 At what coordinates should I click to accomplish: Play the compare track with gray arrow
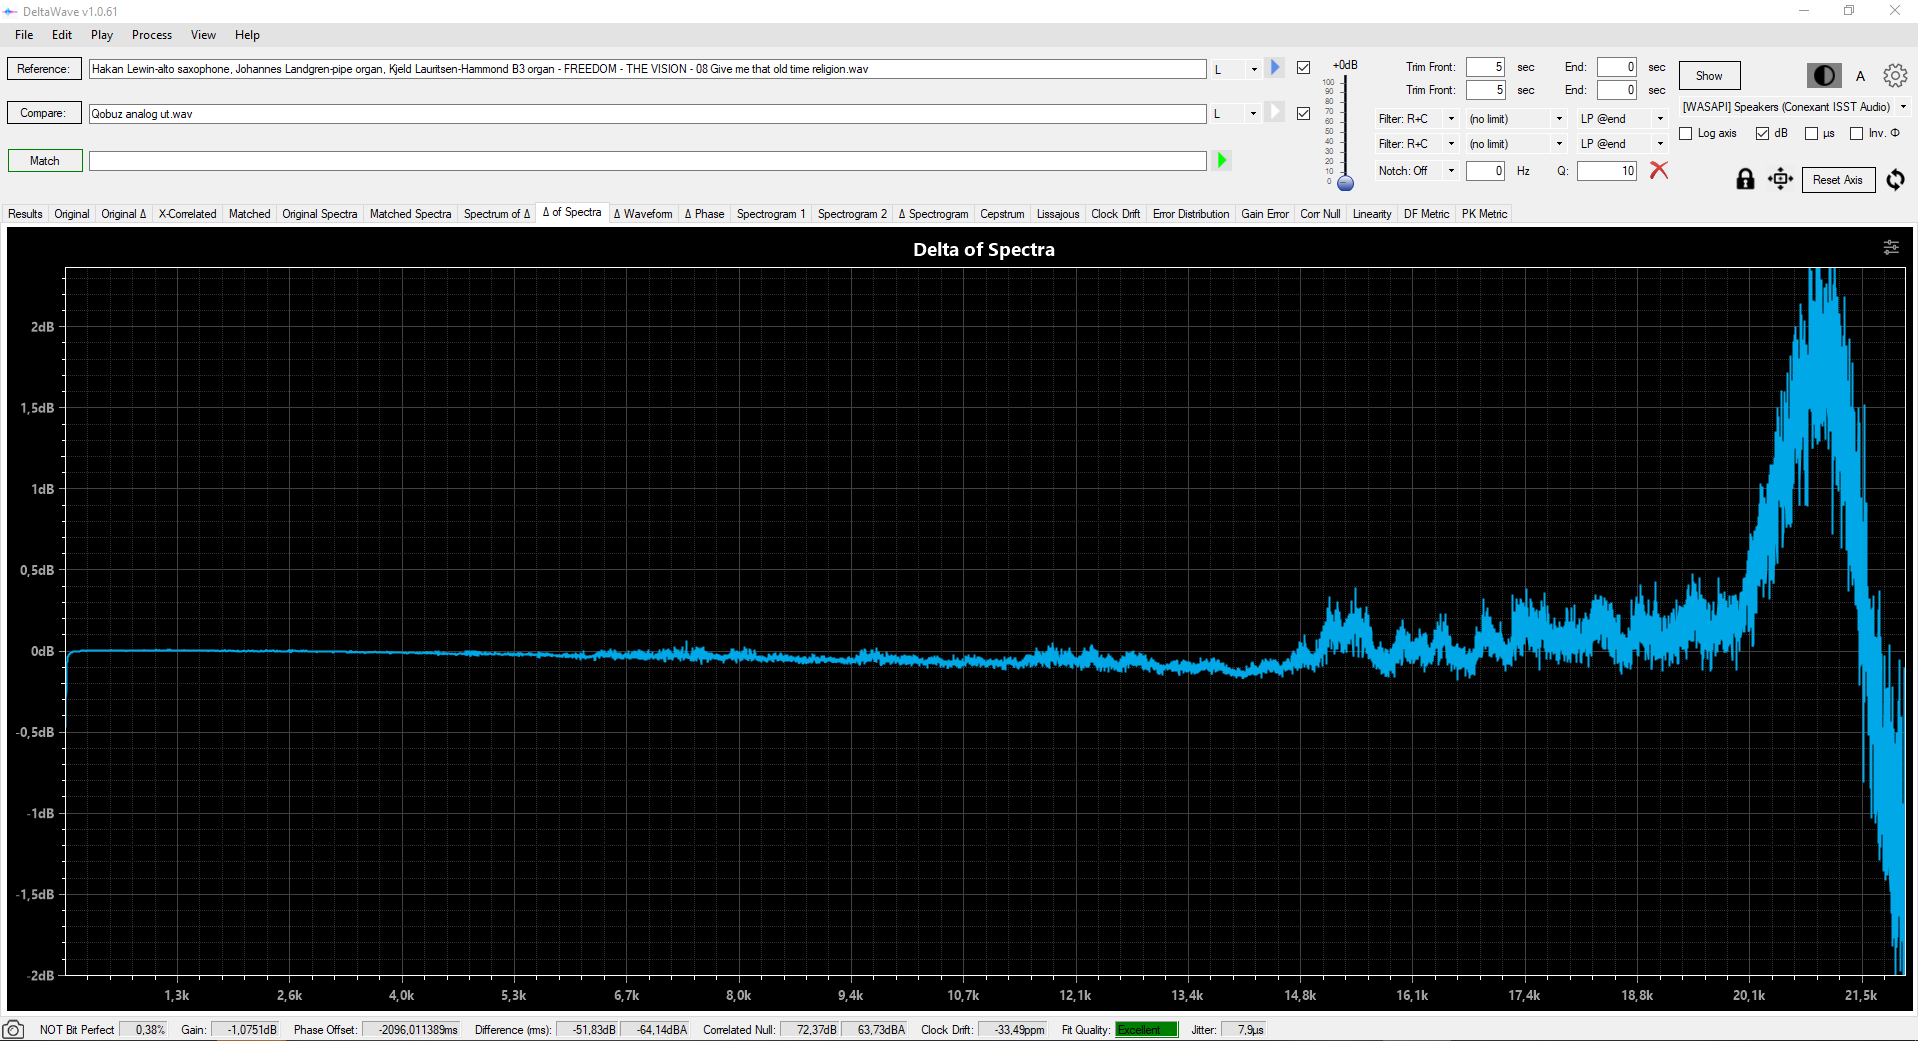pos(1274,112)
